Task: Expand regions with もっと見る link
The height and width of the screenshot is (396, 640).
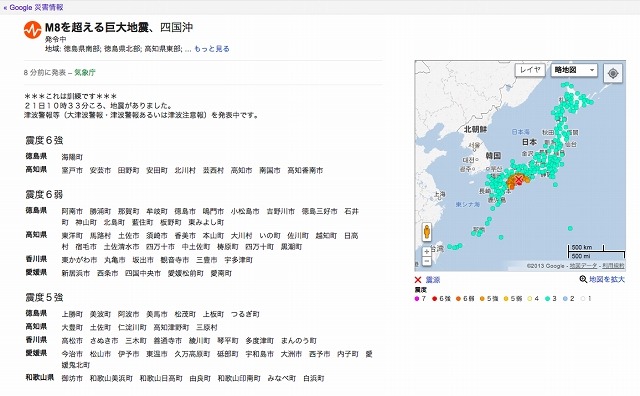Action: (212, 49)
